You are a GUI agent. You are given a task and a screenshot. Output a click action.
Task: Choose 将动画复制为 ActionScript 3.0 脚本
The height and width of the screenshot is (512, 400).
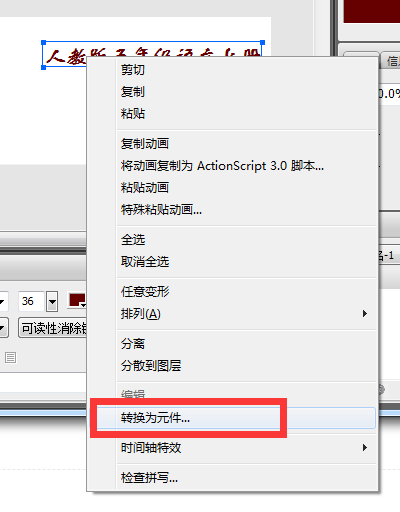point(222,166)
